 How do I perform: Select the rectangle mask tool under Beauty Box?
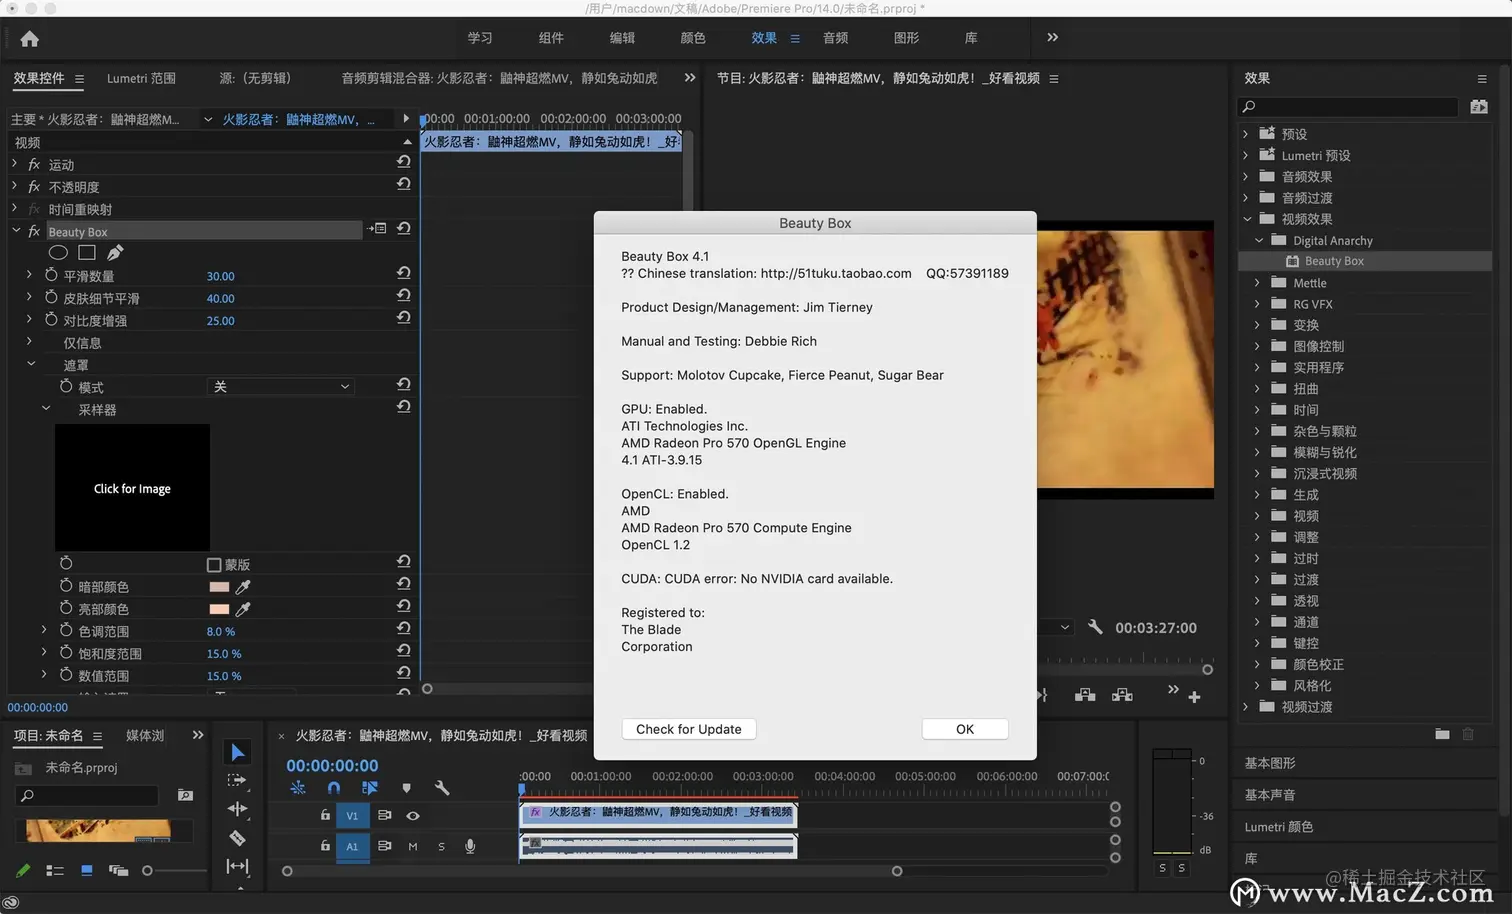(x=87, y=253)
